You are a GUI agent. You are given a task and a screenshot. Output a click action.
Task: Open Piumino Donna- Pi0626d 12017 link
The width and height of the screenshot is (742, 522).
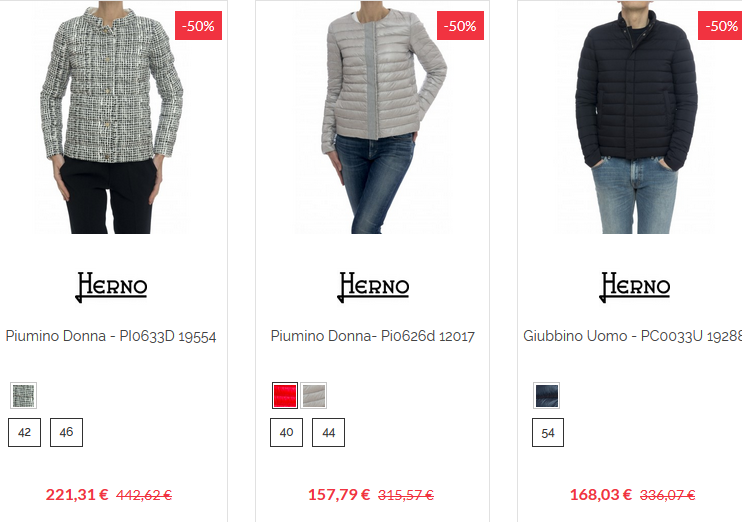pos(372,336)
